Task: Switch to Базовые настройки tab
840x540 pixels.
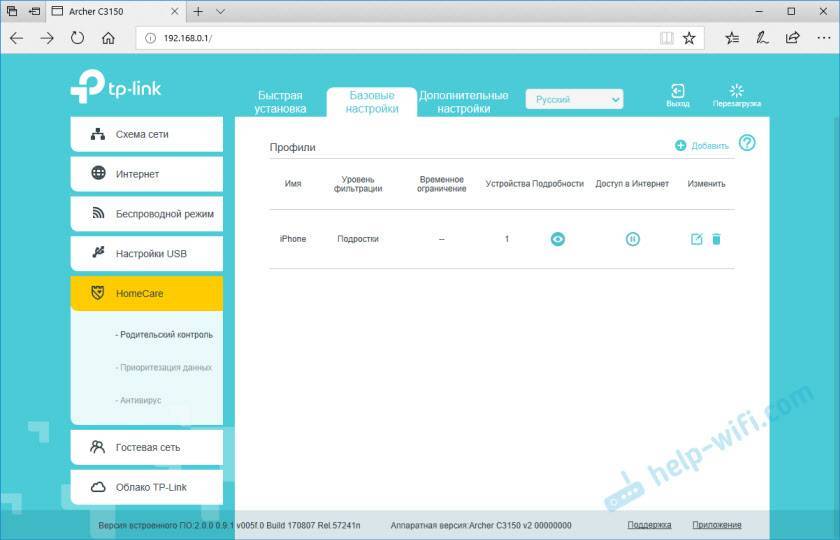Action: pos(372,102)
